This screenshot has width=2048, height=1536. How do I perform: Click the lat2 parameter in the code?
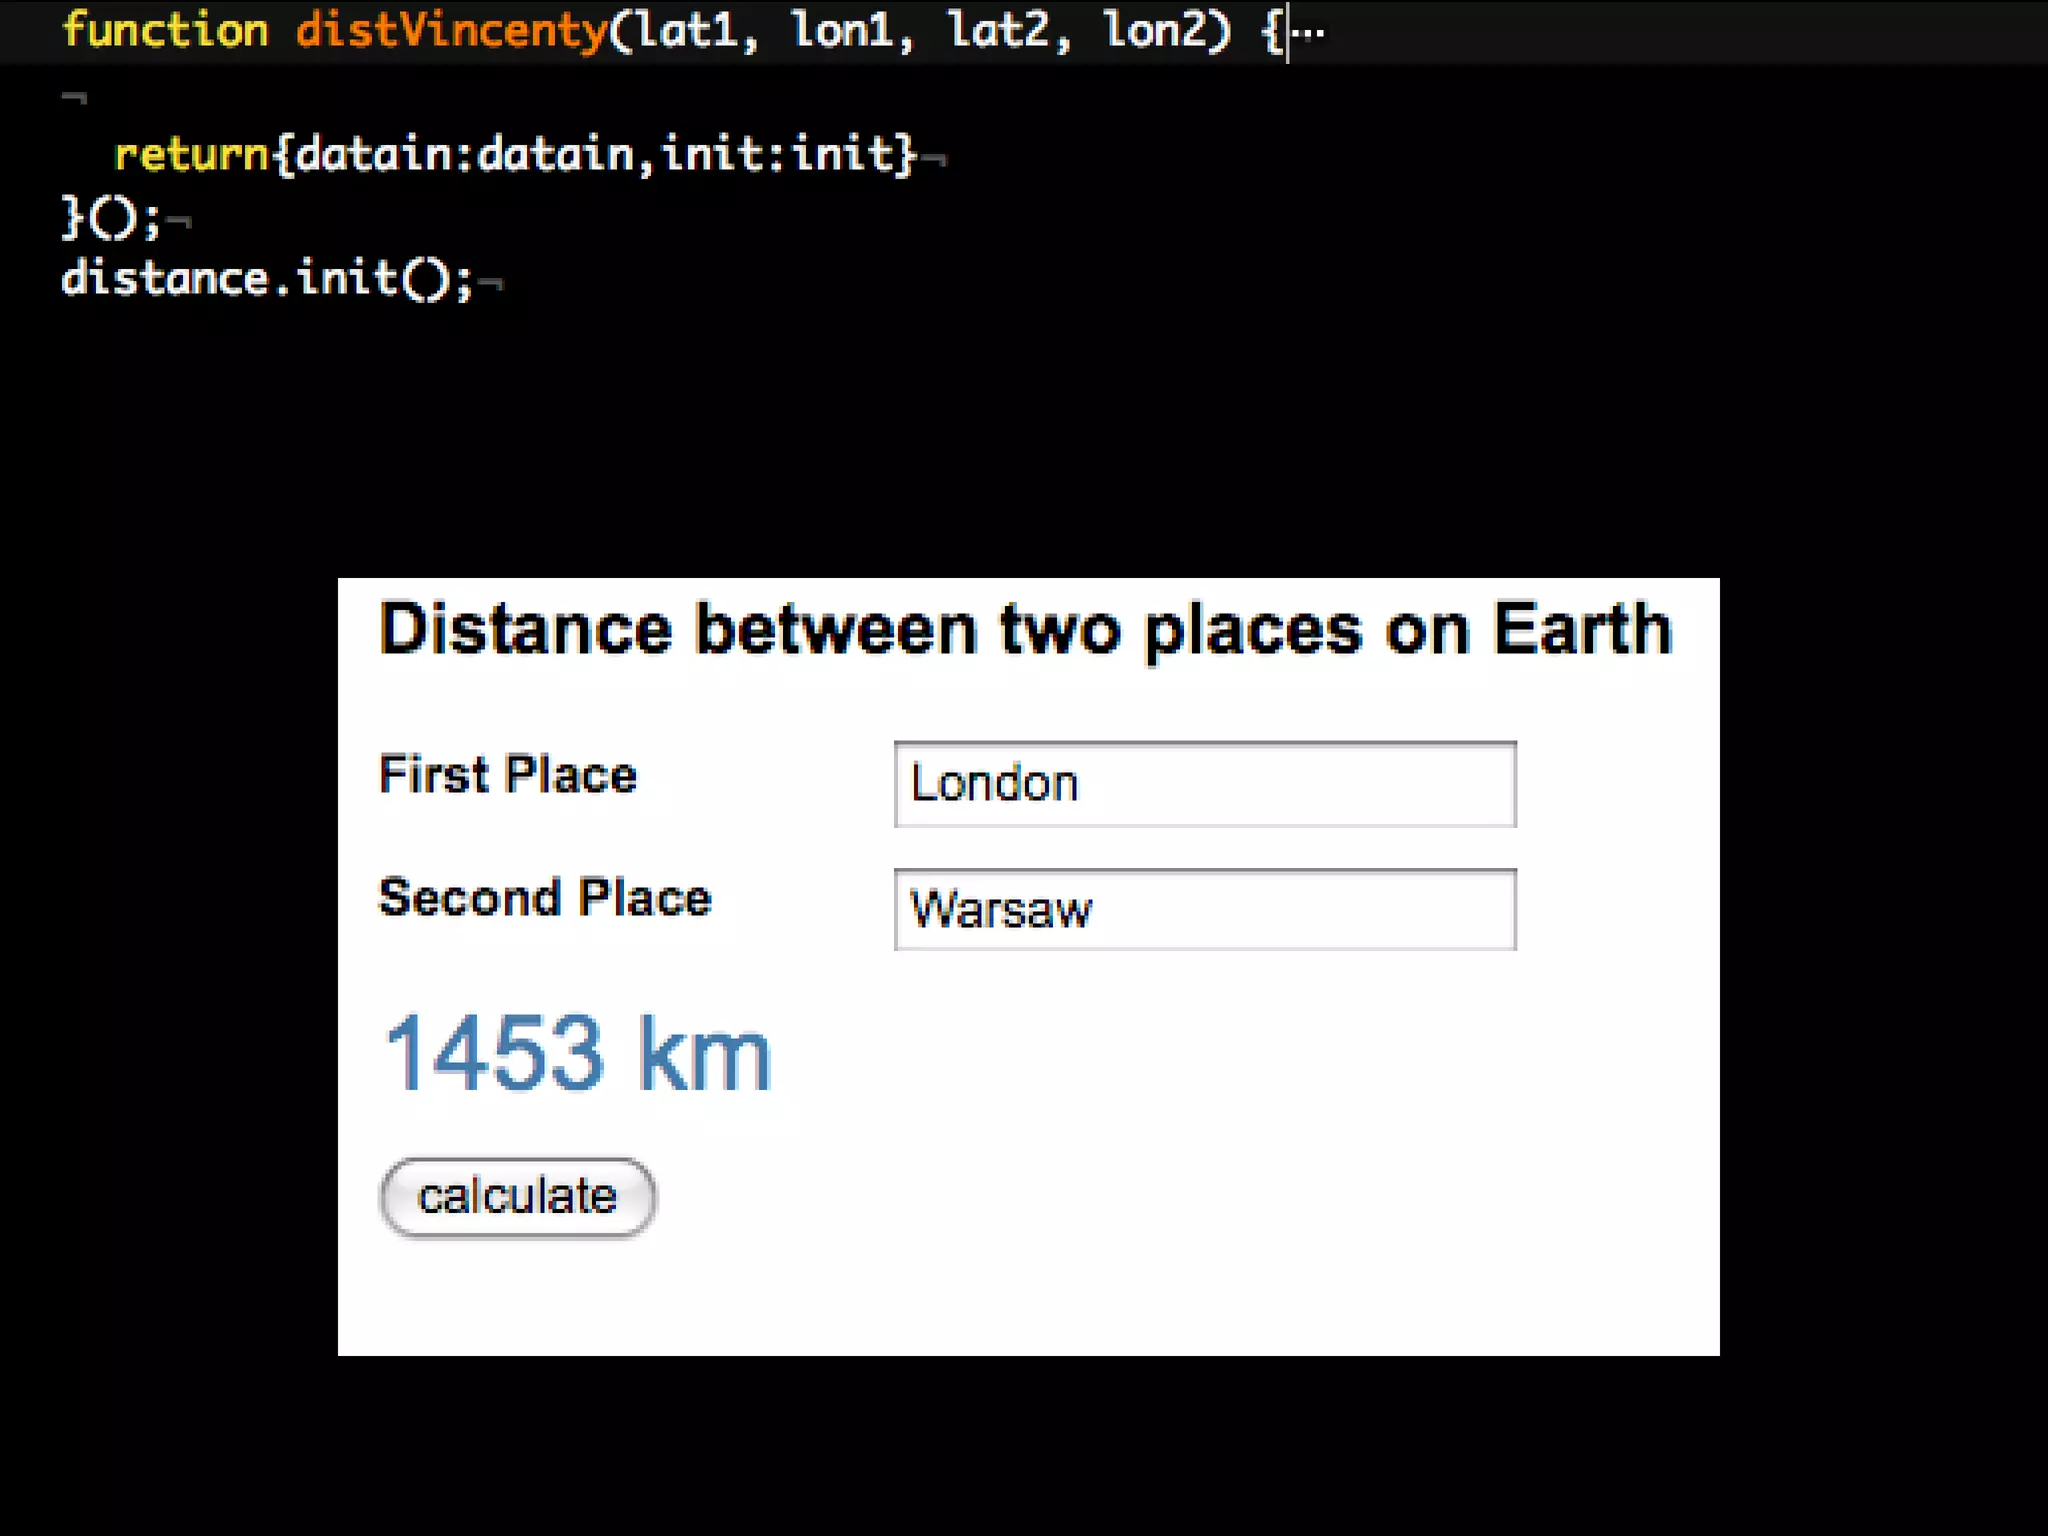[x=999, y=30]
